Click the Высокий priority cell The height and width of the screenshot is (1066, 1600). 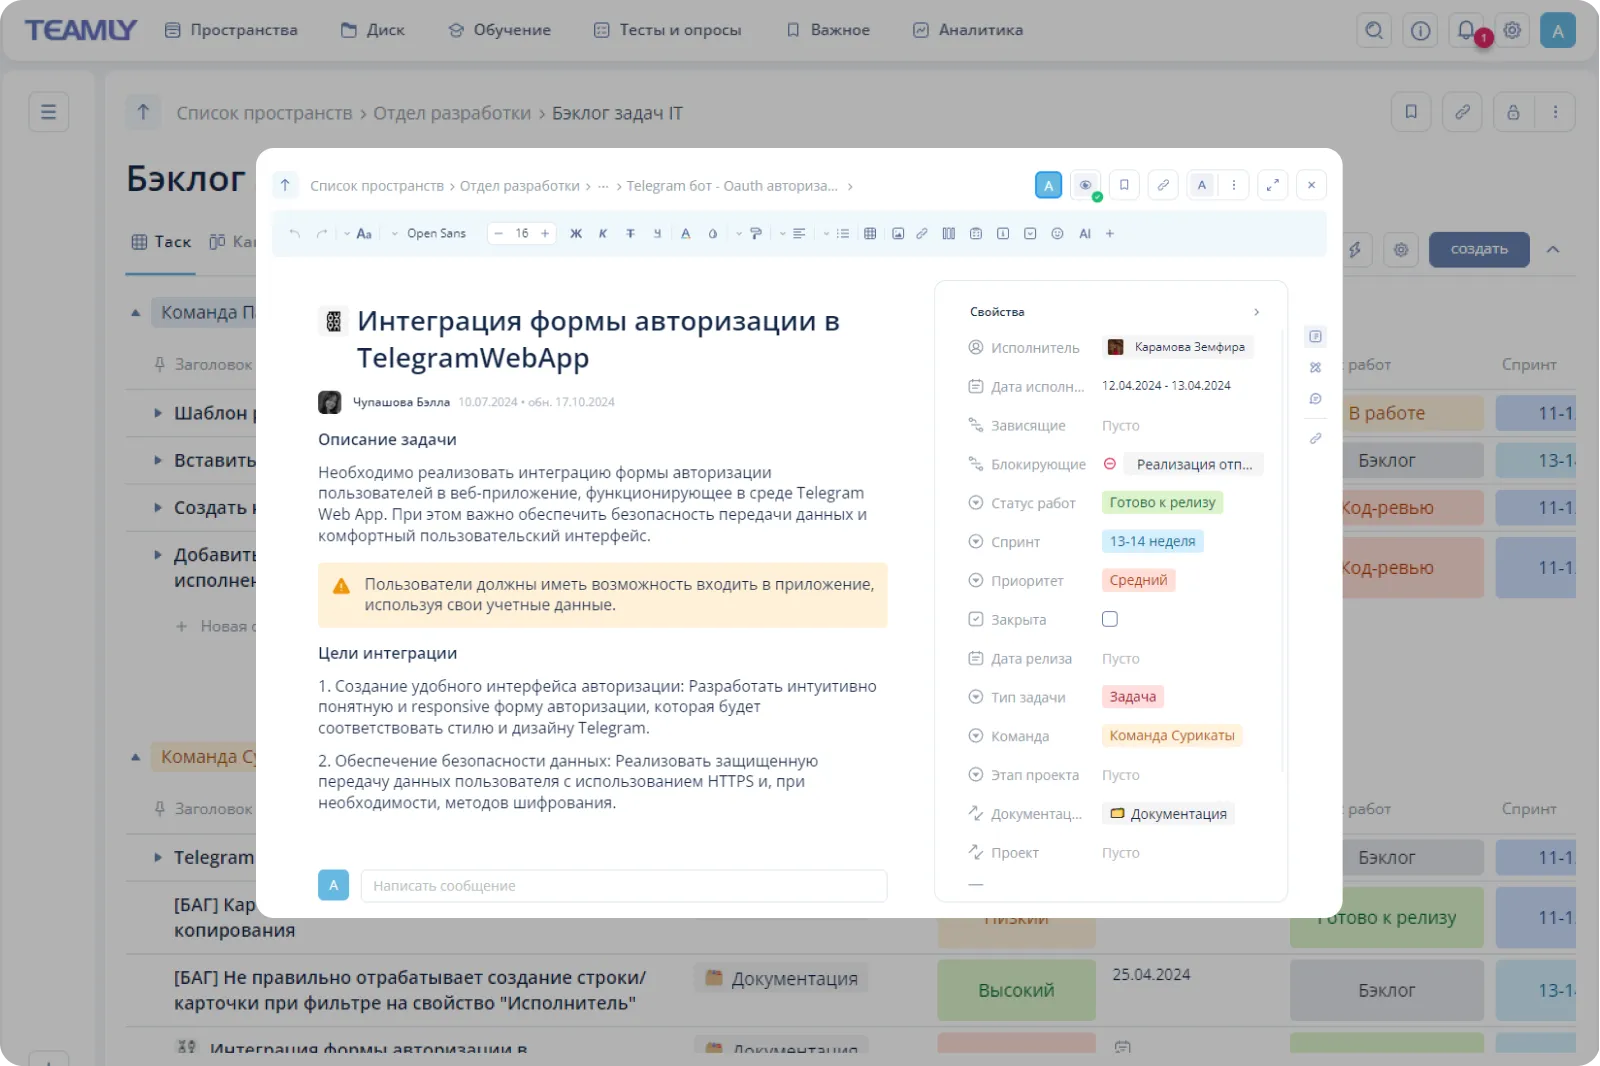point(1016,990)
